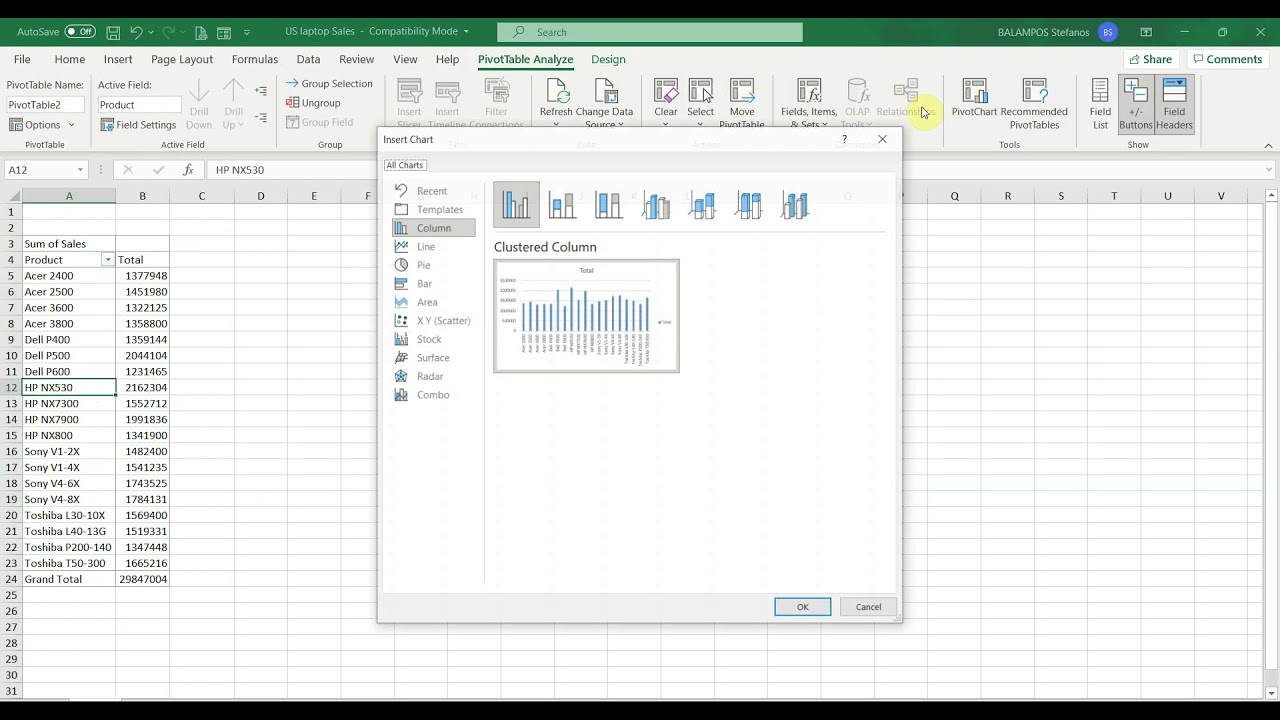Click the PivotTable Name input field
This screenshot has height=720, width=1280.
46,104
